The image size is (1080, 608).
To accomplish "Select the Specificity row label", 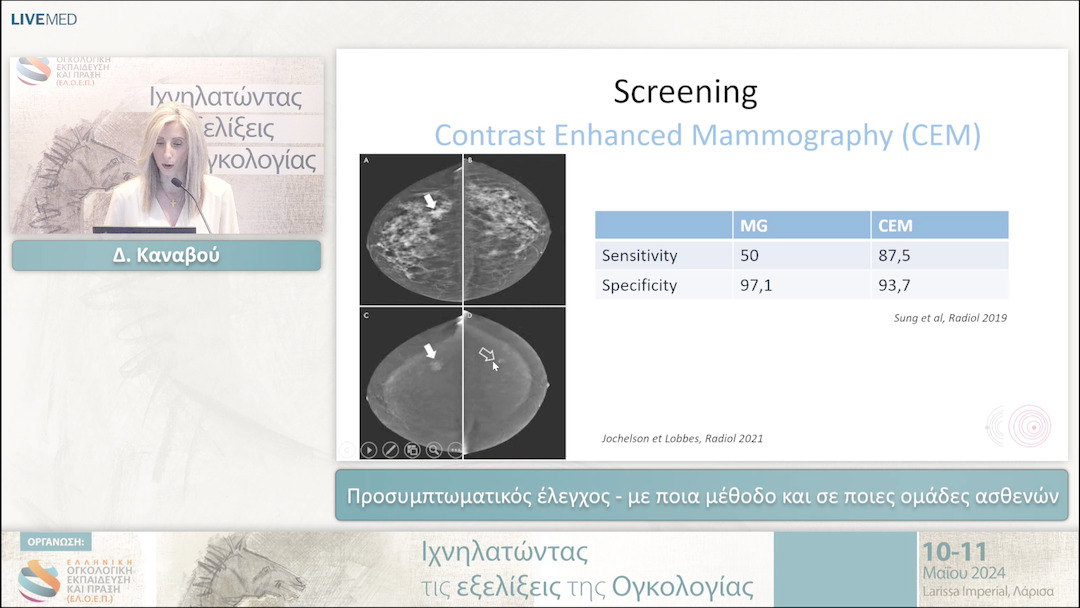I will click(x=639, y=285).
